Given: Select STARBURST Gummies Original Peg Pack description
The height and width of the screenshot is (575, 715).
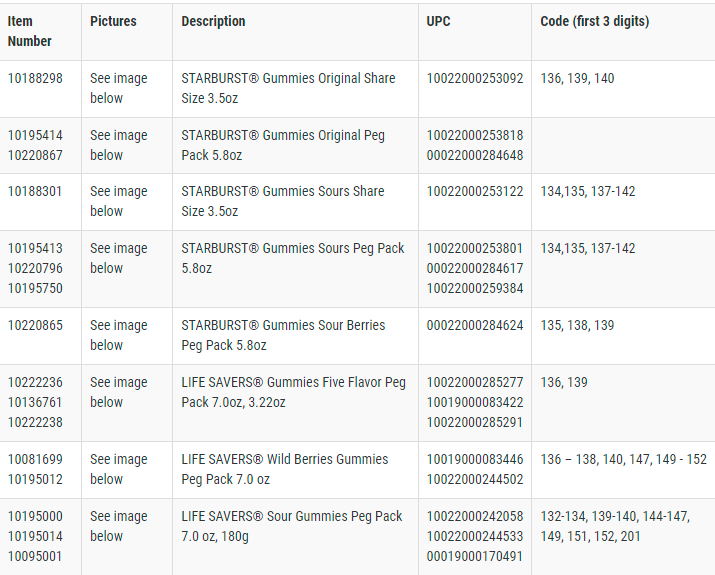Looking at the screenshot, I should point(283,145).
